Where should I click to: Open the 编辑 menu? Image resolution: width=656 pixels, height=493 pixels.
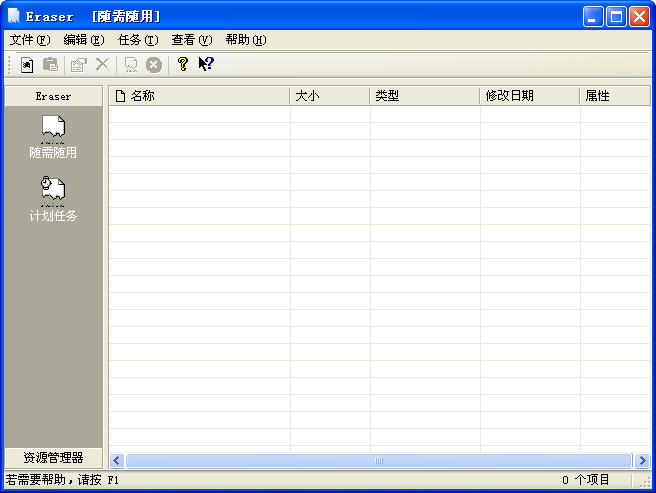coord(83,40)
